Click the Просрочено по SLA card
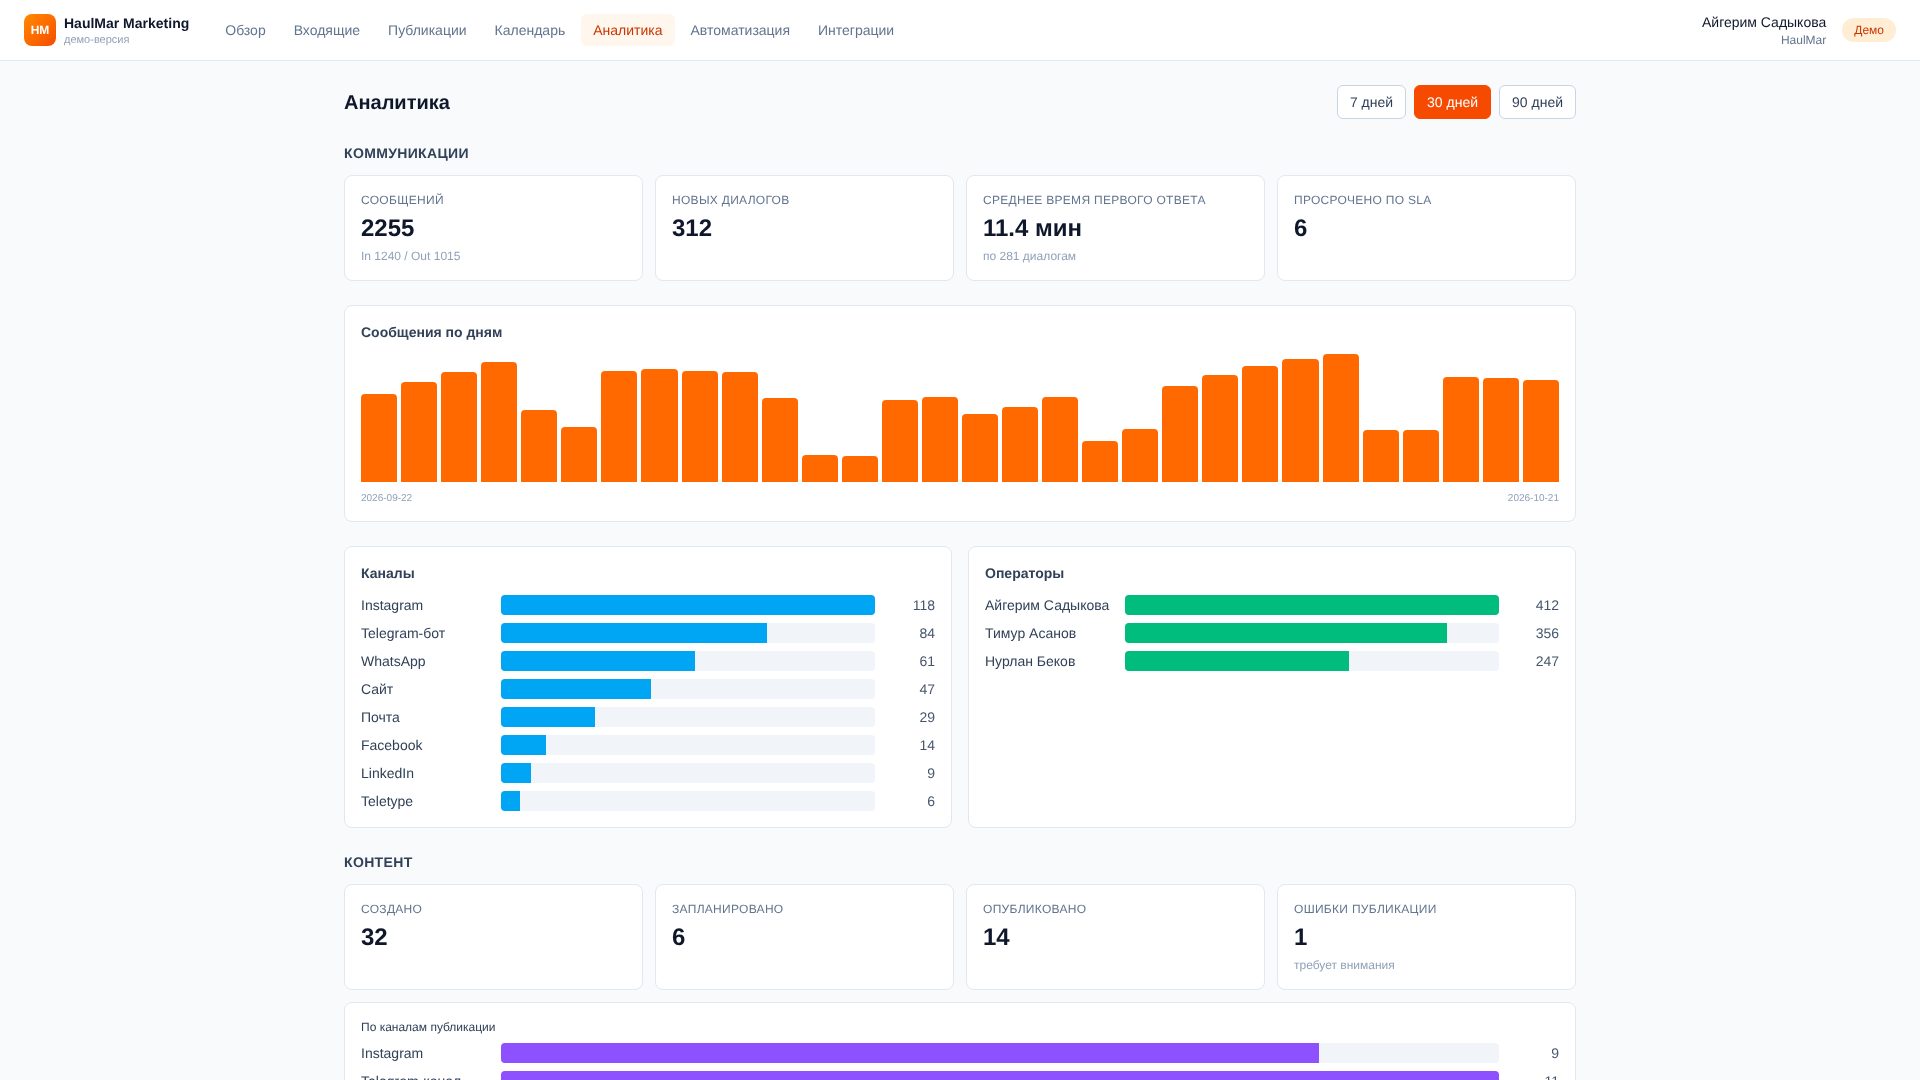The width and height of the screenshot is (1920, 1080). [x=1426, y=228]
